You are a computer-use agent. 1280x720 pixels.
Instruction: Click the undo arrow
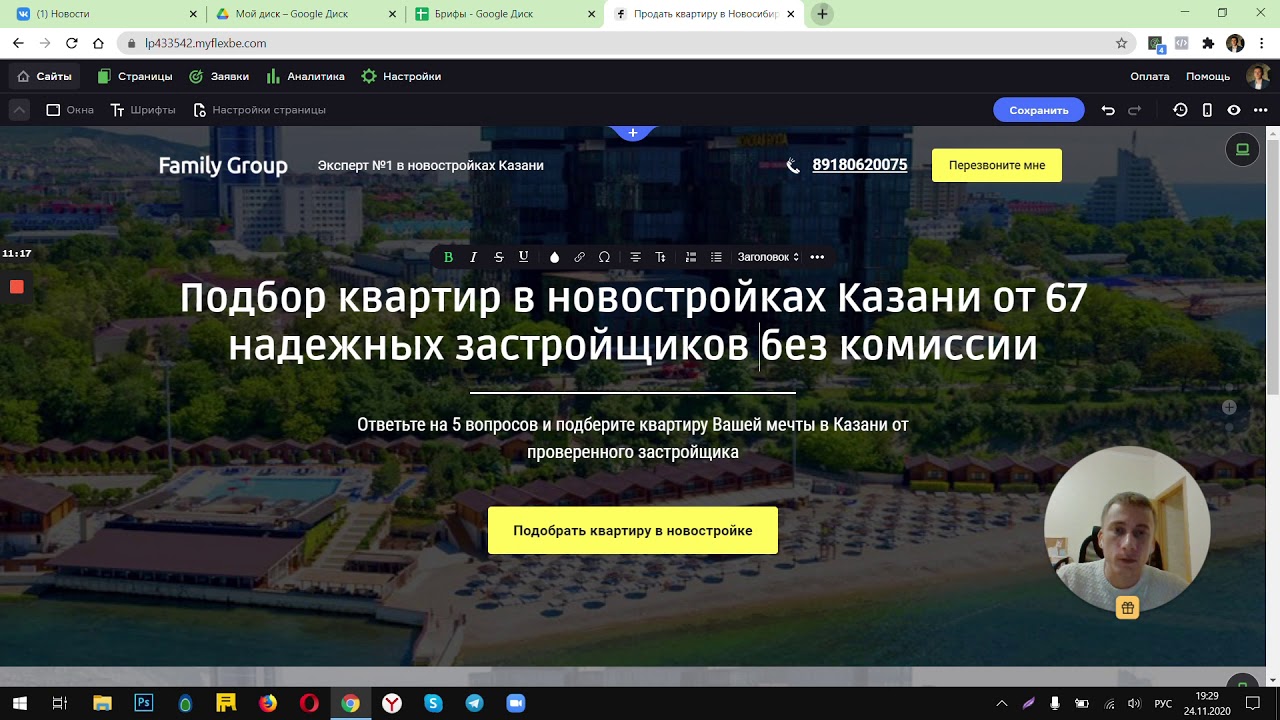pos(1108,110)
